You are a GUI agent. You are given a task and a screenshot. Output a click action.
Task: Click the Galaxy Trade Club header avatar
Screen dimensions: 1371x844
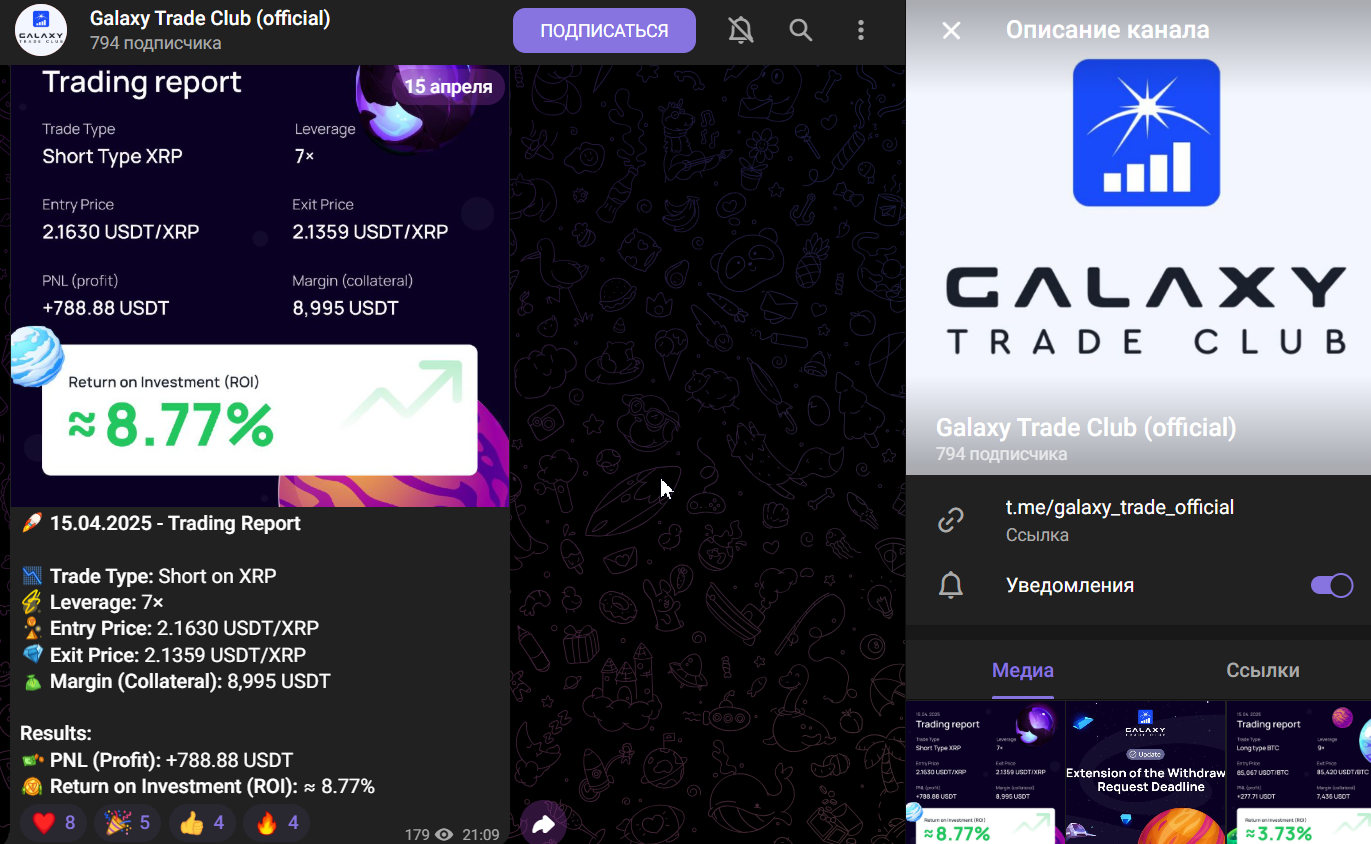pyautogui.click(x=41, y=31)
